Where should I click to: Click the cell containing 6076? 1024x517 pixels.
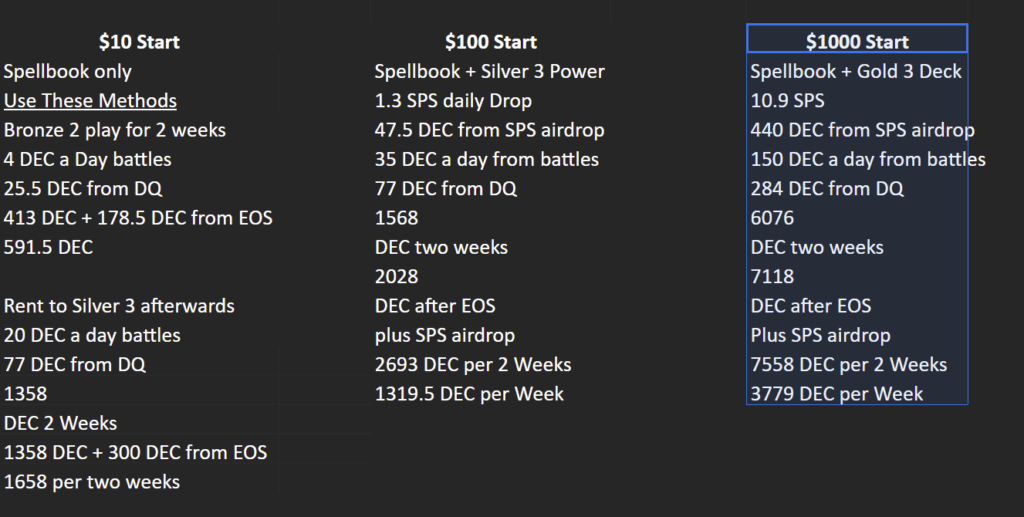coord(773,218)
